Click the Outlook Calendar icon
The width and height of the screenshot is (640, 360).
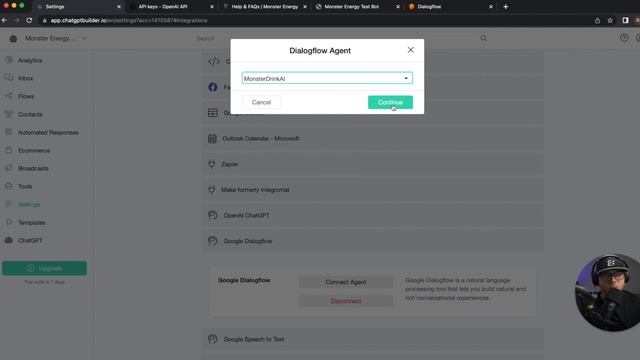(212, 138)
